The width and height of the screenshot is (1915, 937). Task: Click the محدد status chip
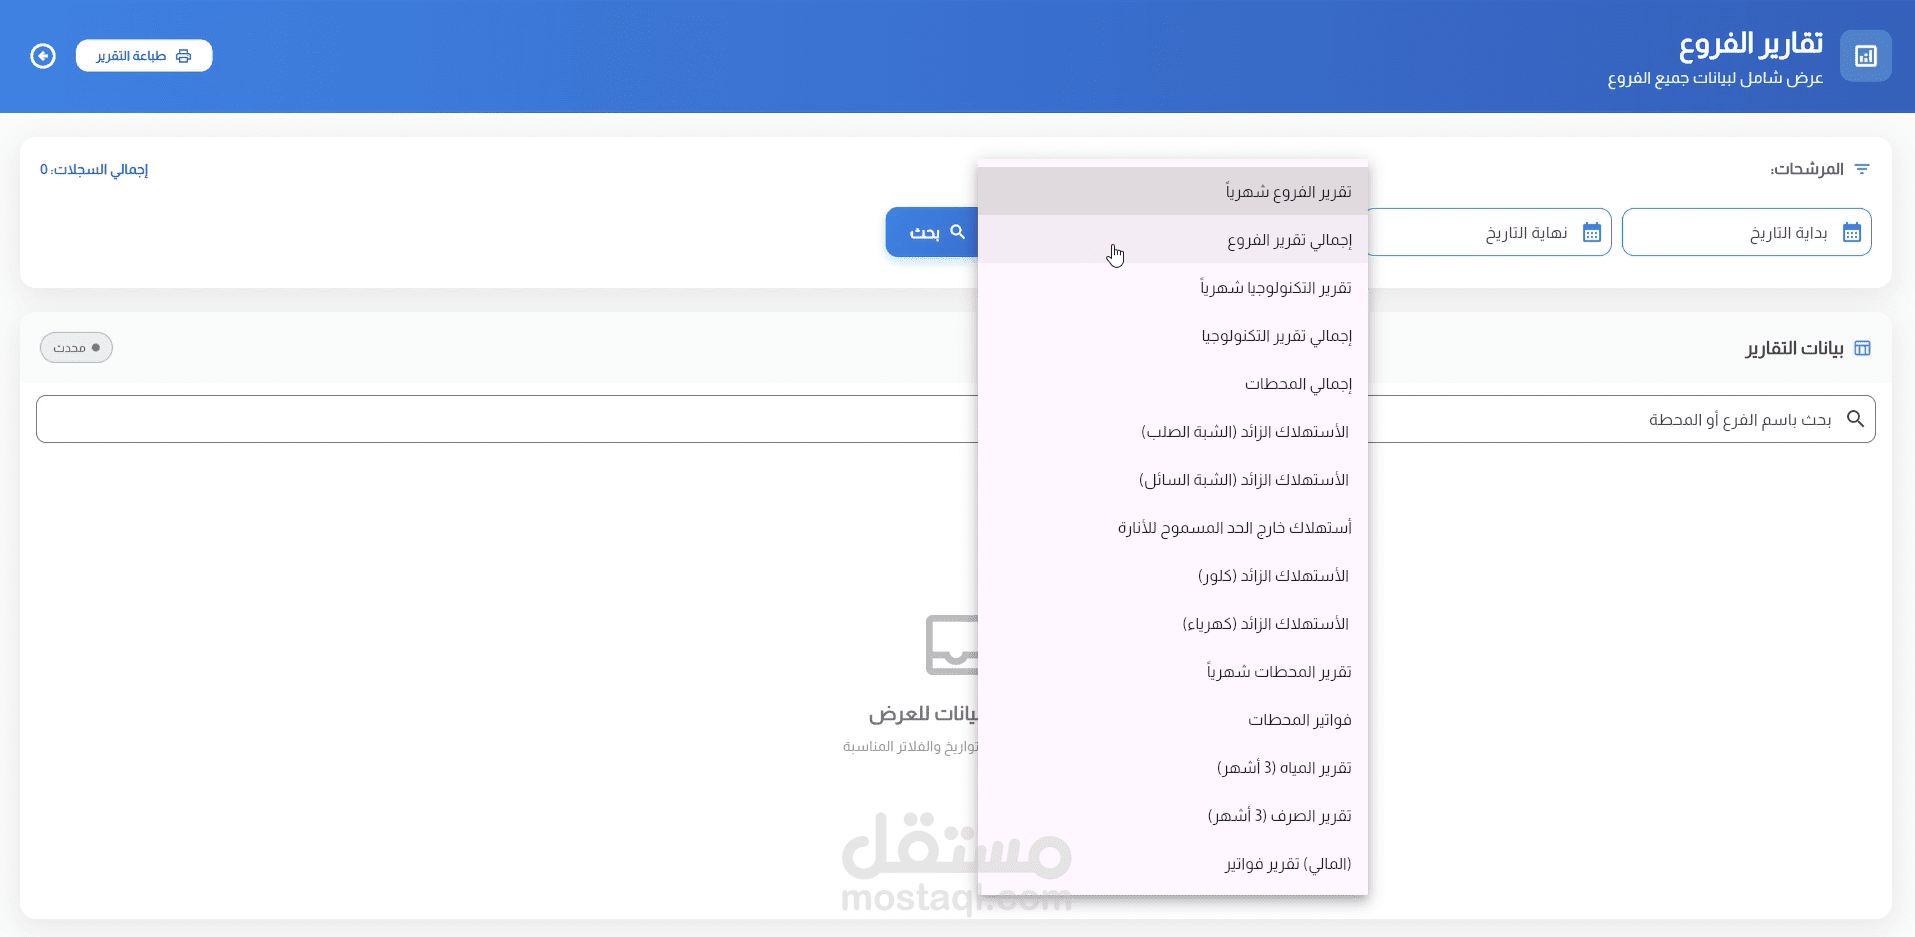76,348
